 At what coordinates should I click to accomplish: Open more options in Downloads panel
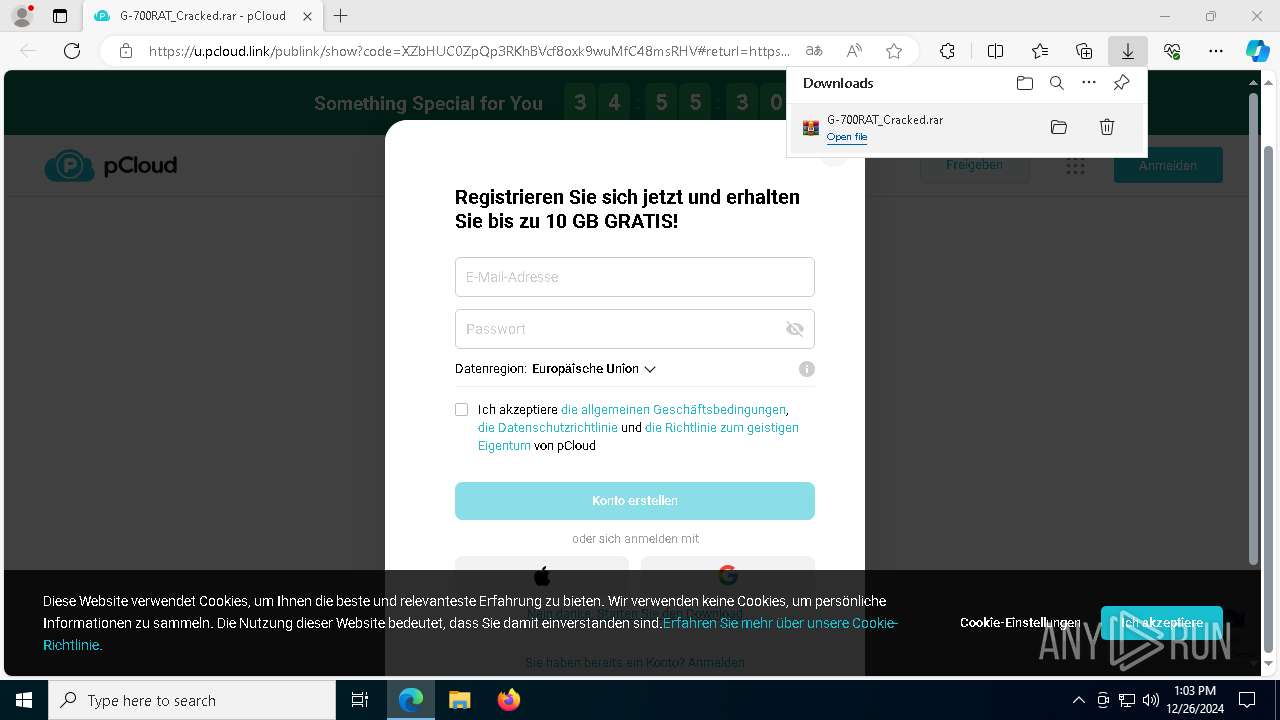click(x=1089, y=83)
